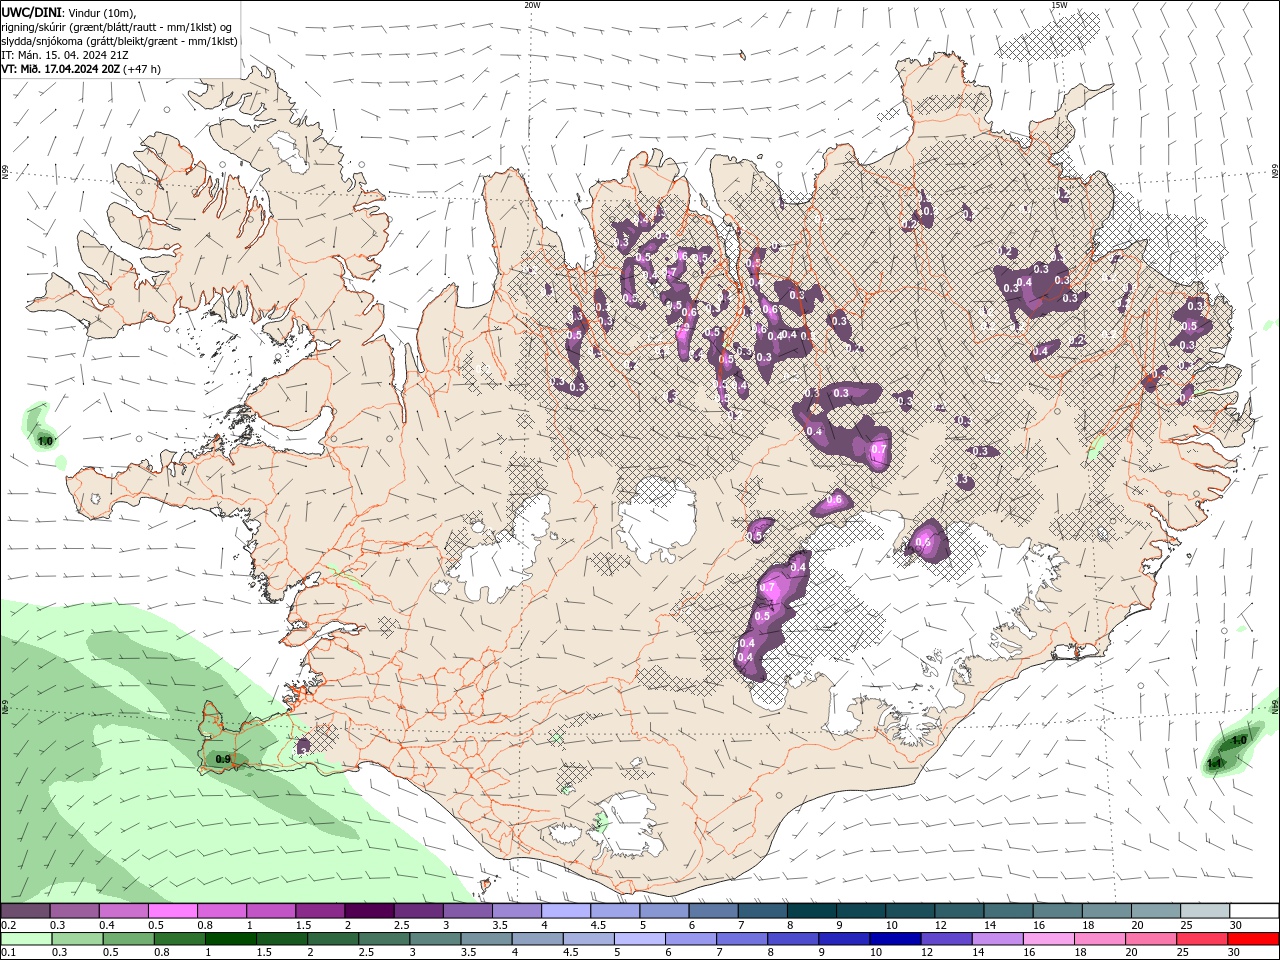This screenshot has height=960, width=1280.
Task: Click the white 30 swatch in upper legend row
Action: coord(1255,911)
